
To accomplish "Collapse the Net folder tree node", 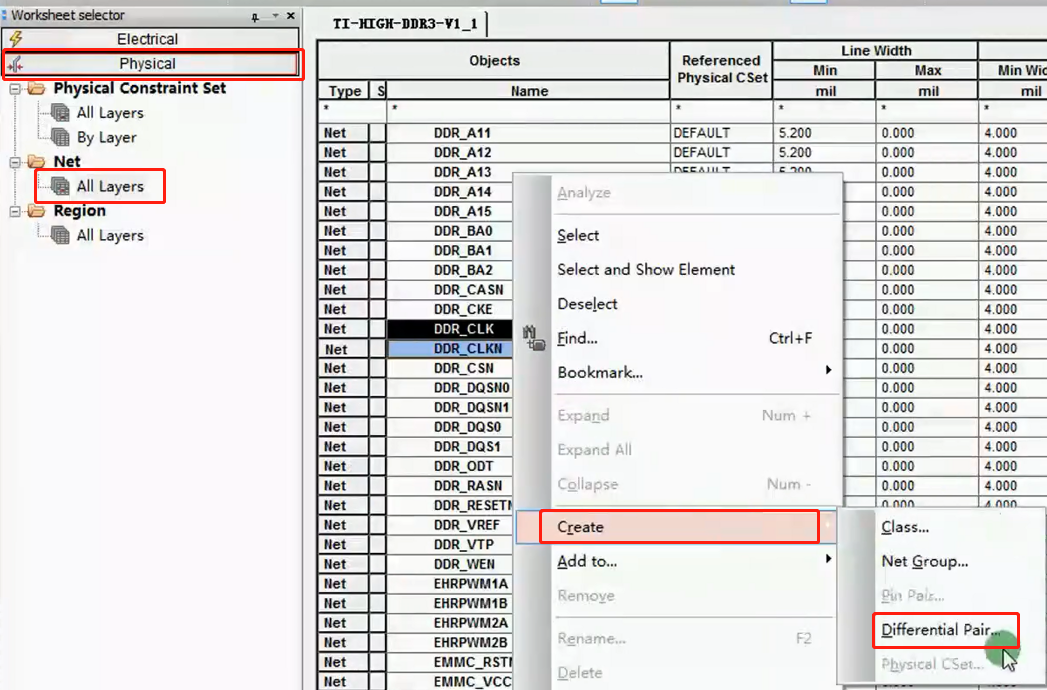I will (15, 162).
